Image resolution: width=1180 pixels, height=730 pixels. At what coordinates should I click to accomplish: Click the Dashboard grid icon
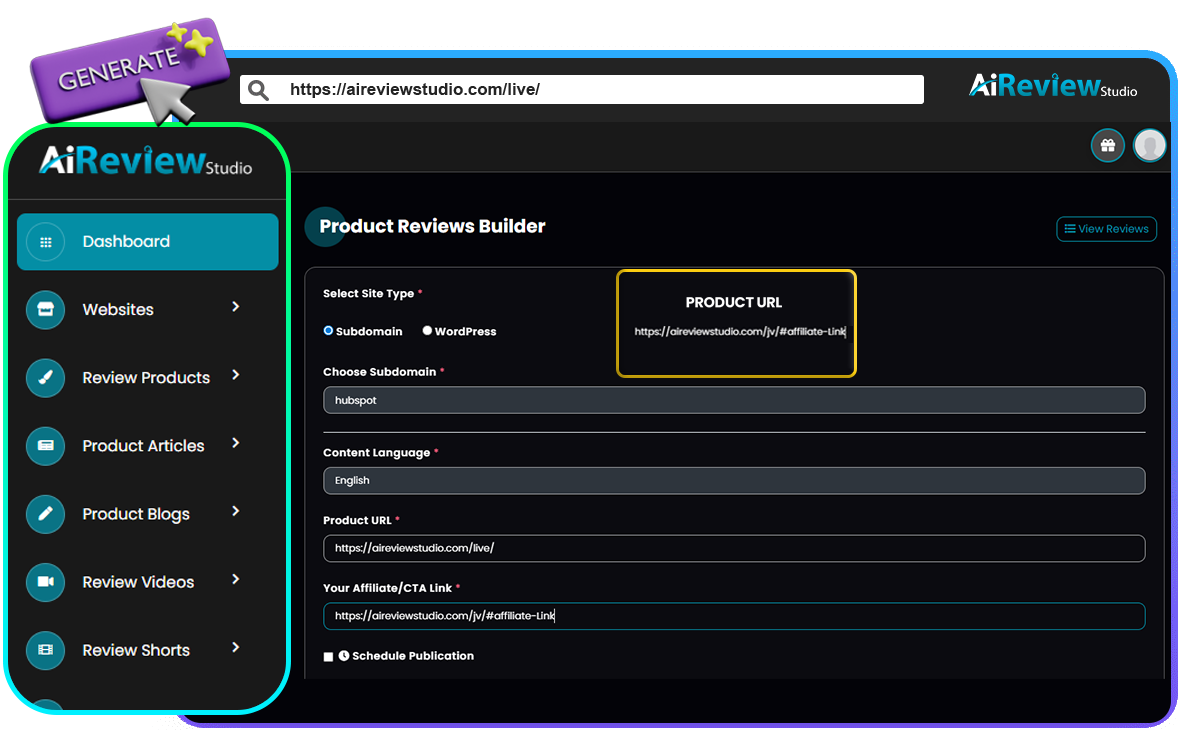[x=45, y=241]
